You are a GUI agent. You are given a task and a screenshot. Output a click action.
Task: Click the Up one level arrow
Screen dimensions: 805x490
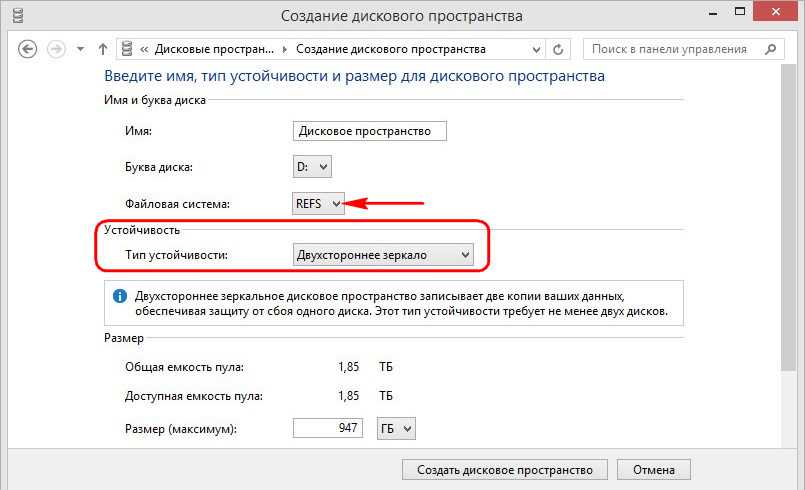coord(103,49)
